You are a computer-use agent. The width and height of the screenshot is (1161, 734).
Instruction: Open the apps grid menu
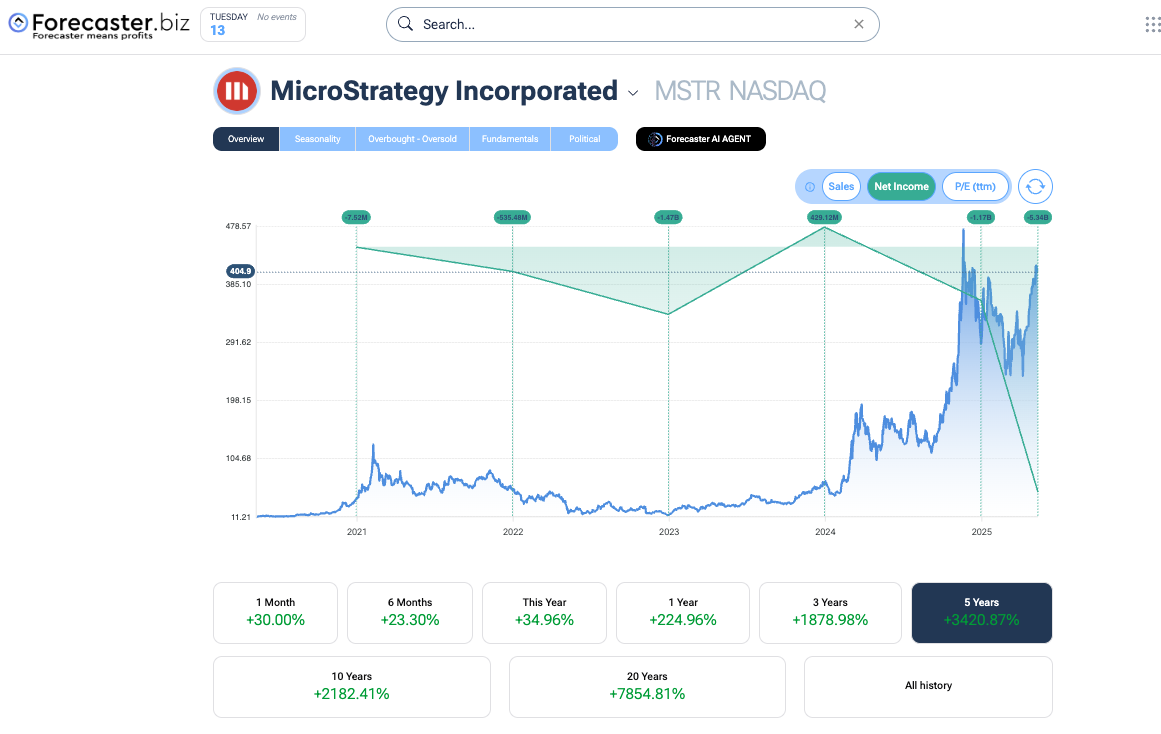click(1152, 25)
